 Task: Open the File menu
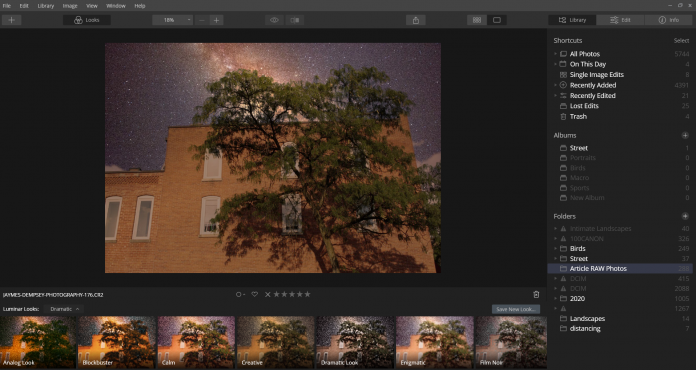coord(7,6)
